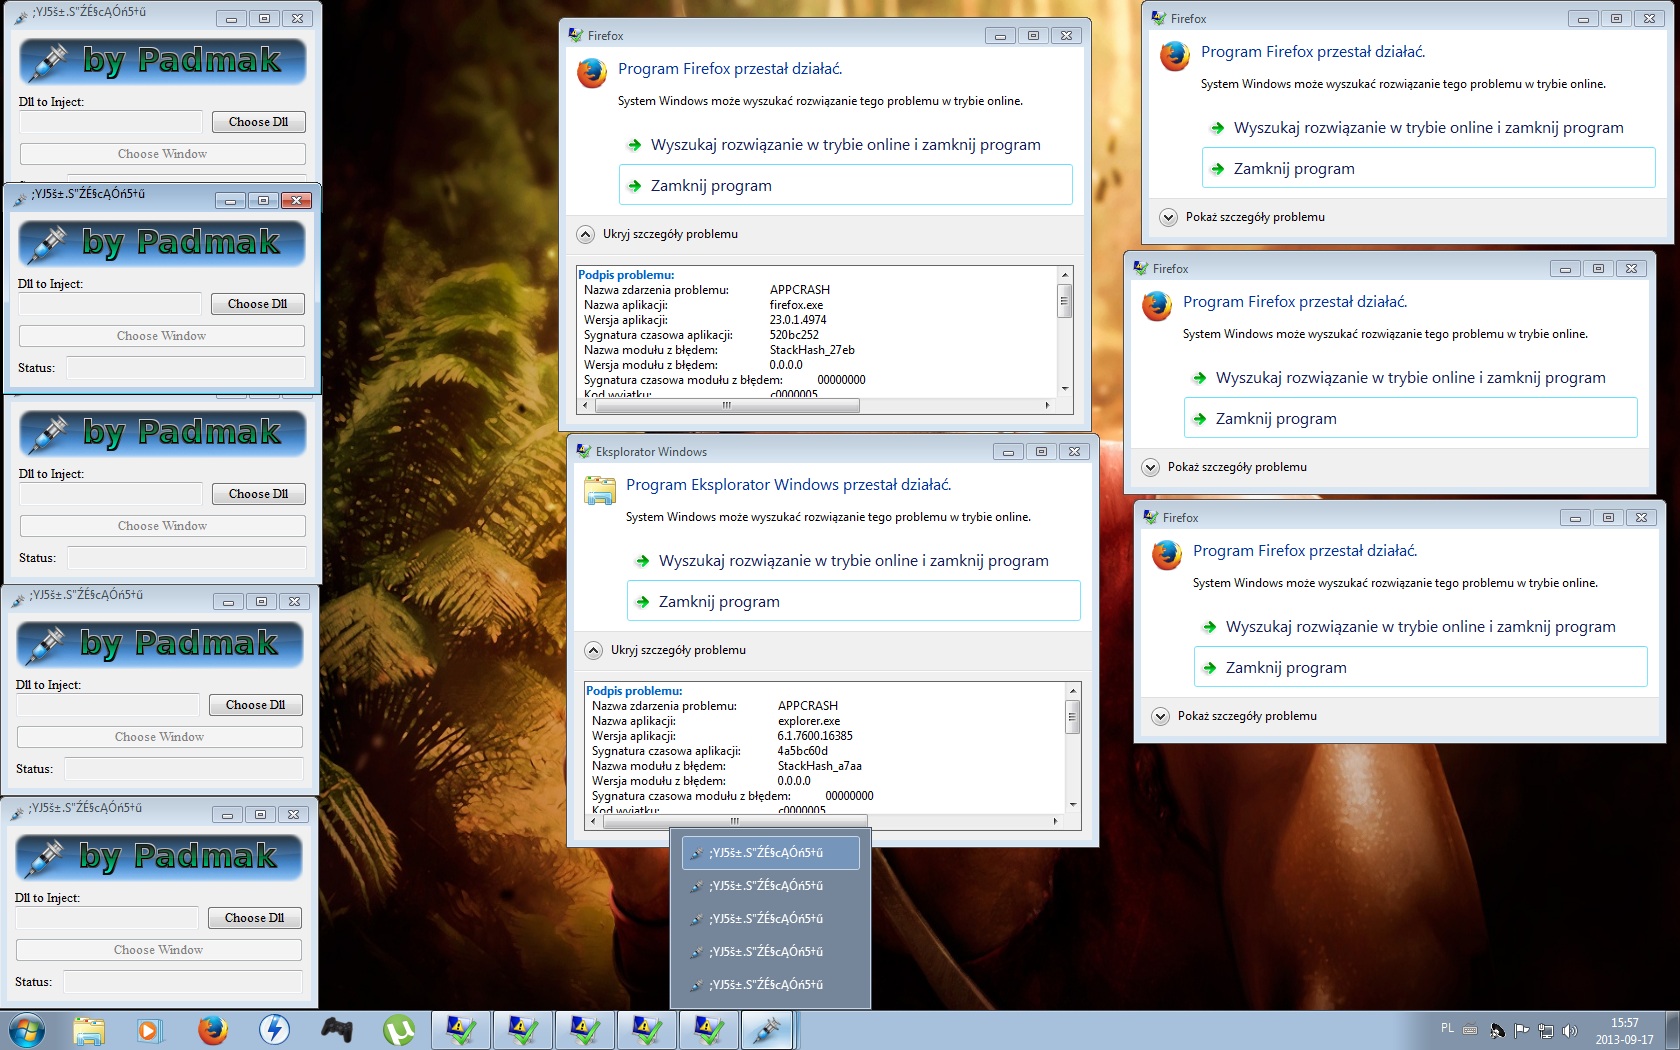Expand 'Pokaż szczegóły problemu' in top-right Firefox dialog

(x=1168, y=217)
